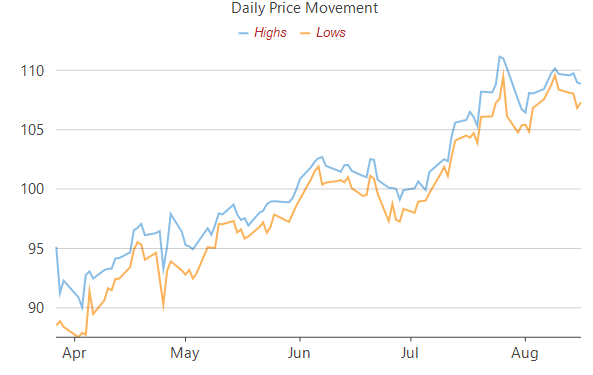This screenshot has width=593, height=375.
Task: Click the Daily Price Movement chart title
Action: tap(304, 8)
